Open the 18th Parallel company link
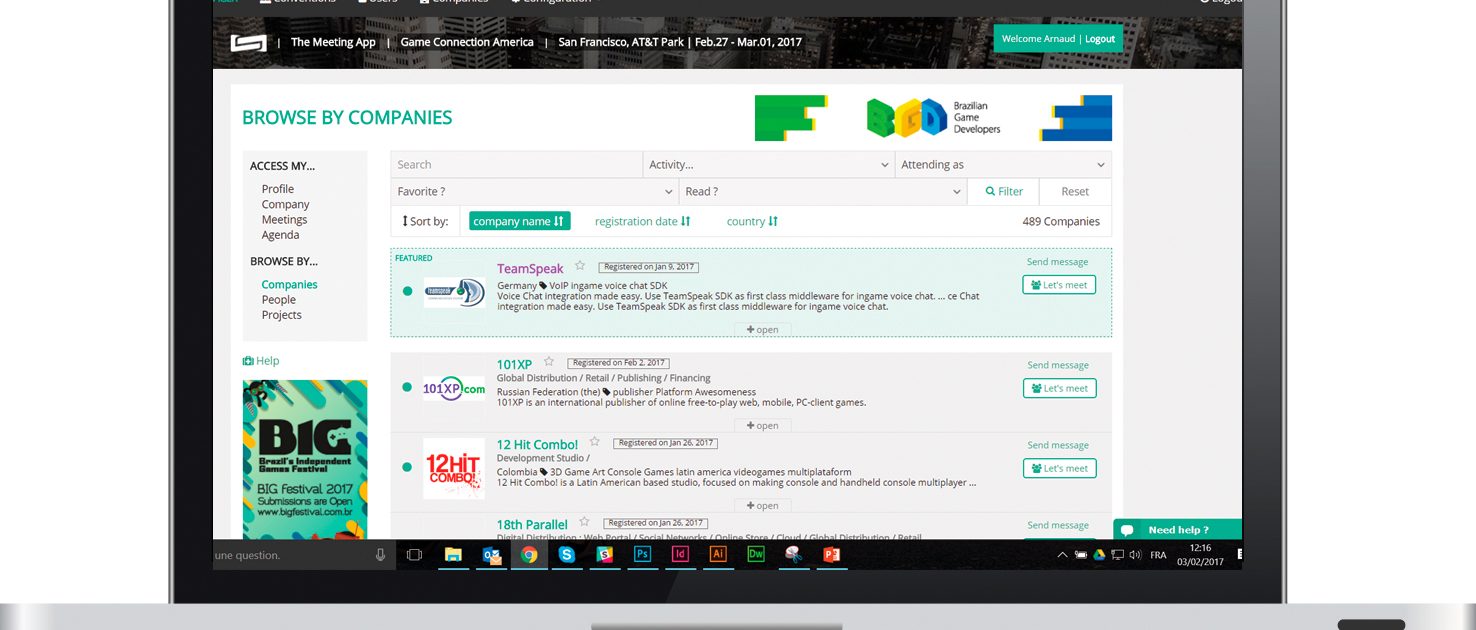This screenshot has width=1476, height=630. tap(532, 524)
